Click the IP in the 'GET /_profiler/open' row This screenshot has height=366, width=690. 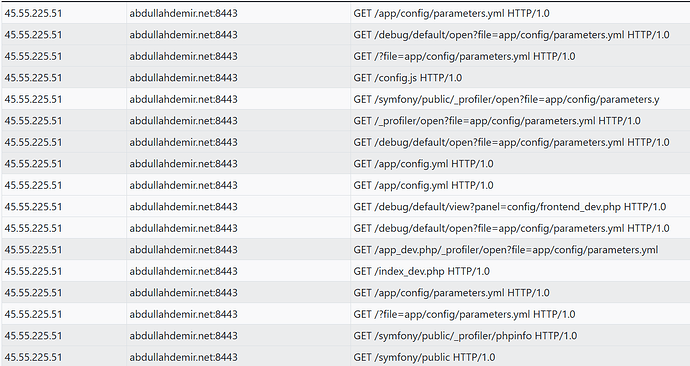tap(33, 121)
